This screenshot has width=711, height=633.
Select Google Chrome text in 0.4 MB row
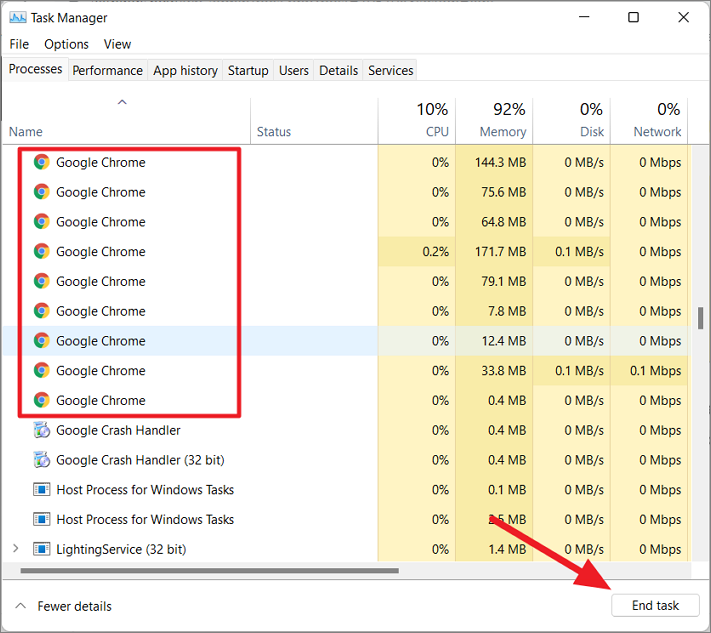tap(101, 400)
